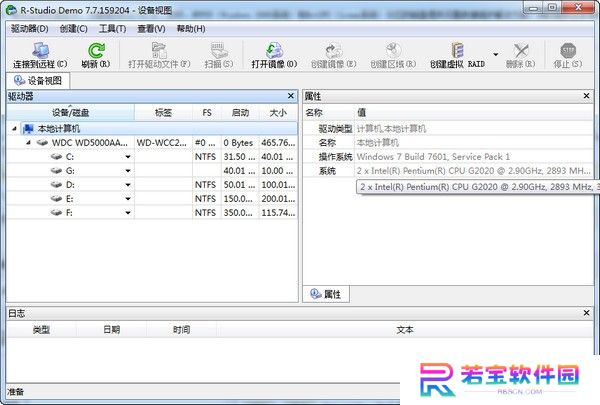Select the 100.01... size cell of D:
This screenshot has height=405, width=600.
coord(278,185)
